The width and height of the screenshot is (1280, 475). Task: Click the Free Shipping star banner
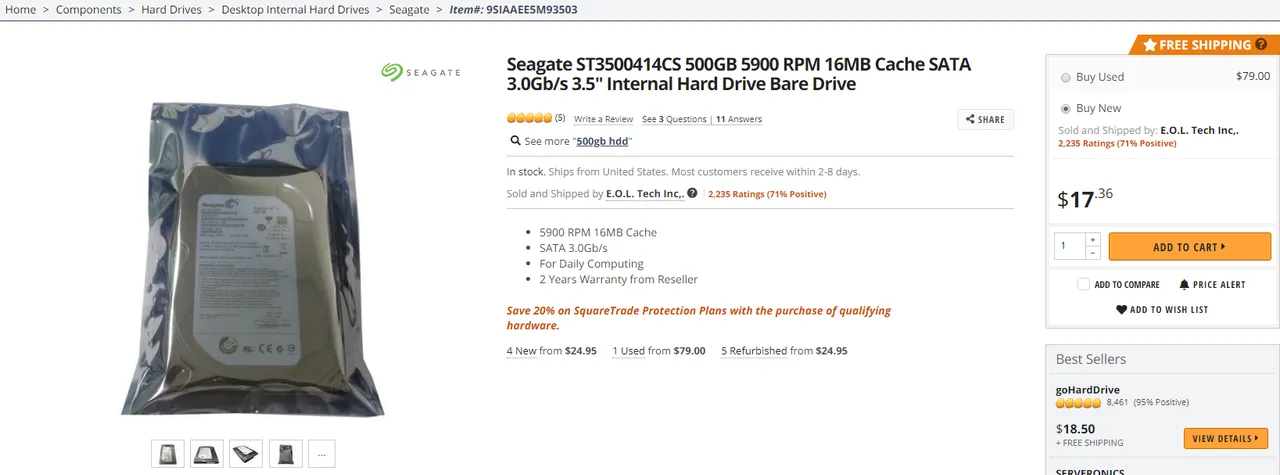click(1204, 45)
